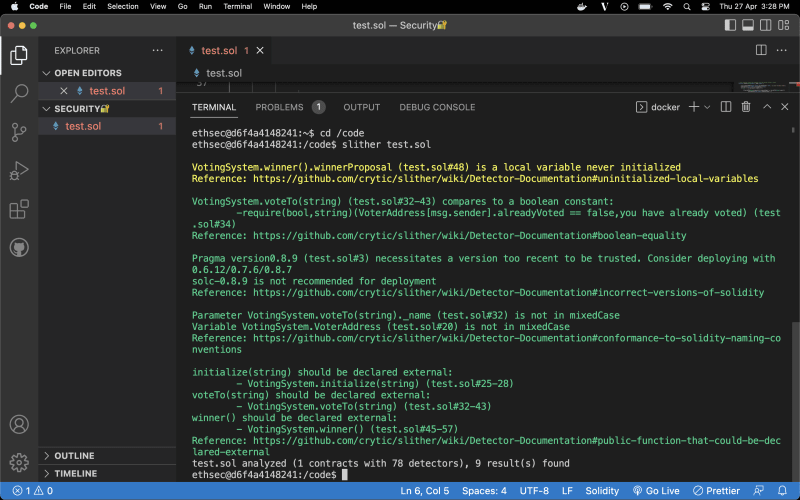Screen dimensions: 800x500
Task: Close test.sol in Open Editors list
Action: [x=64, y=91]
